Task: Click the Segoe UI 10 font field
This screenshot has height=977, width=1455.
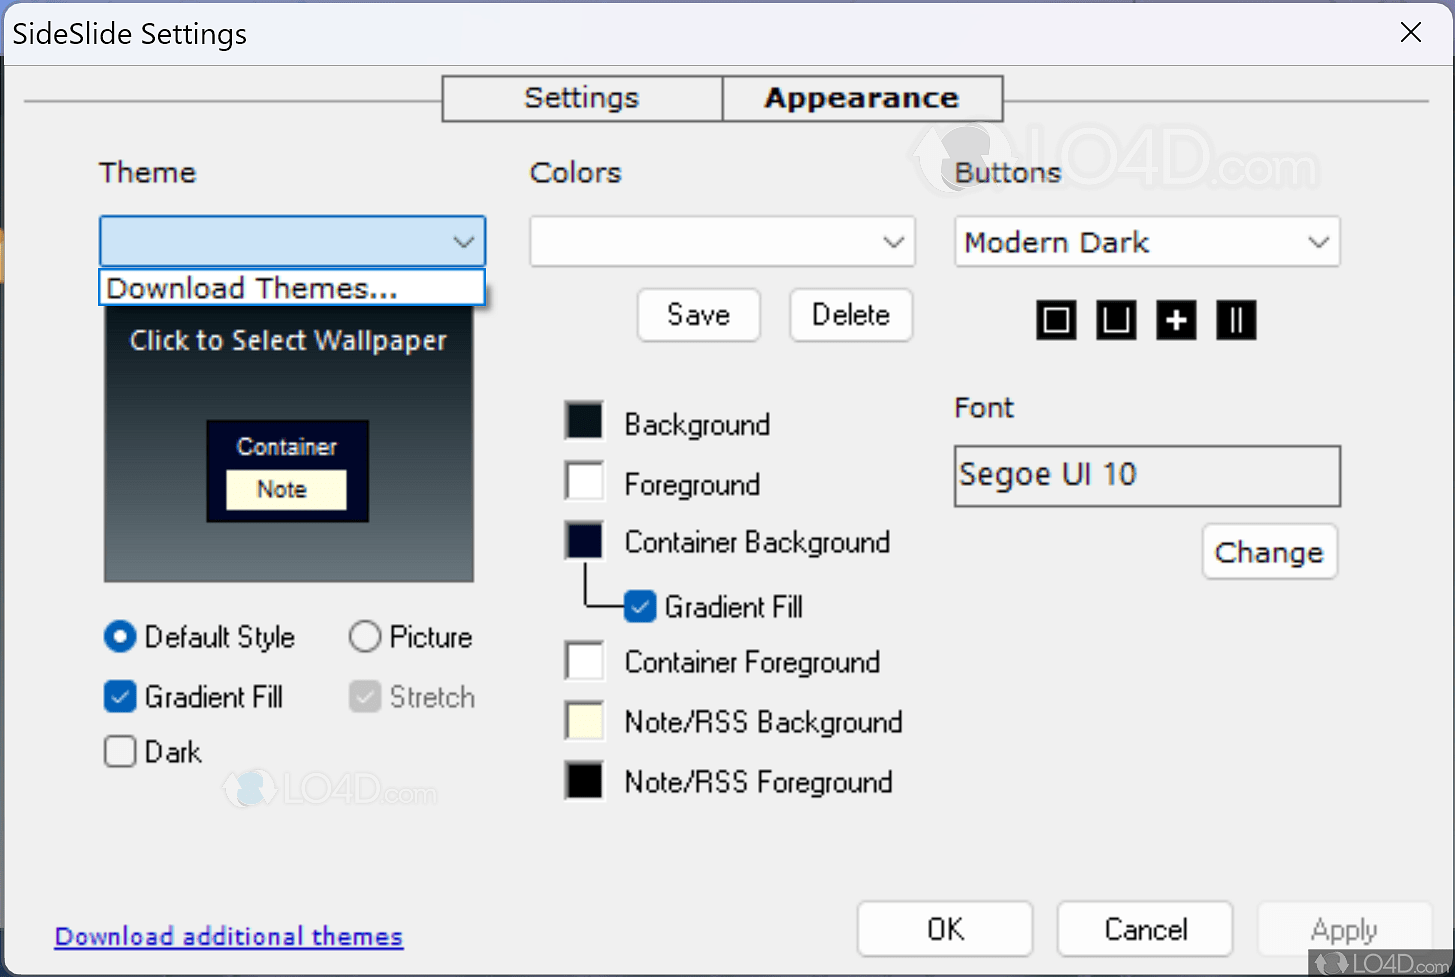Action: tap(1147, 476)
